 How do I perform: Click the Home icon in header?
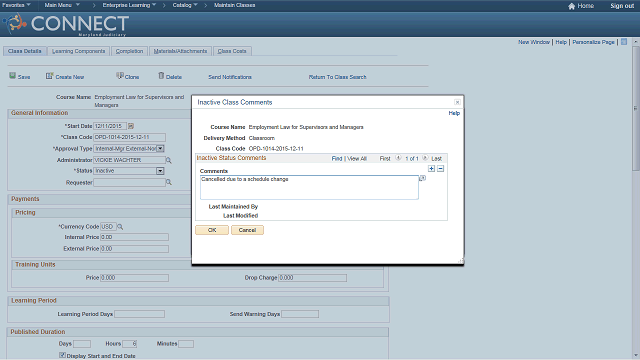[571, 6]
